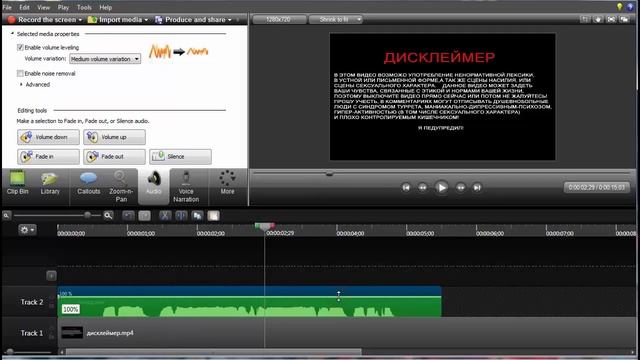Jump to the previous clip
The height and width of the screenshot is (360, 640).
coord(406,187)
